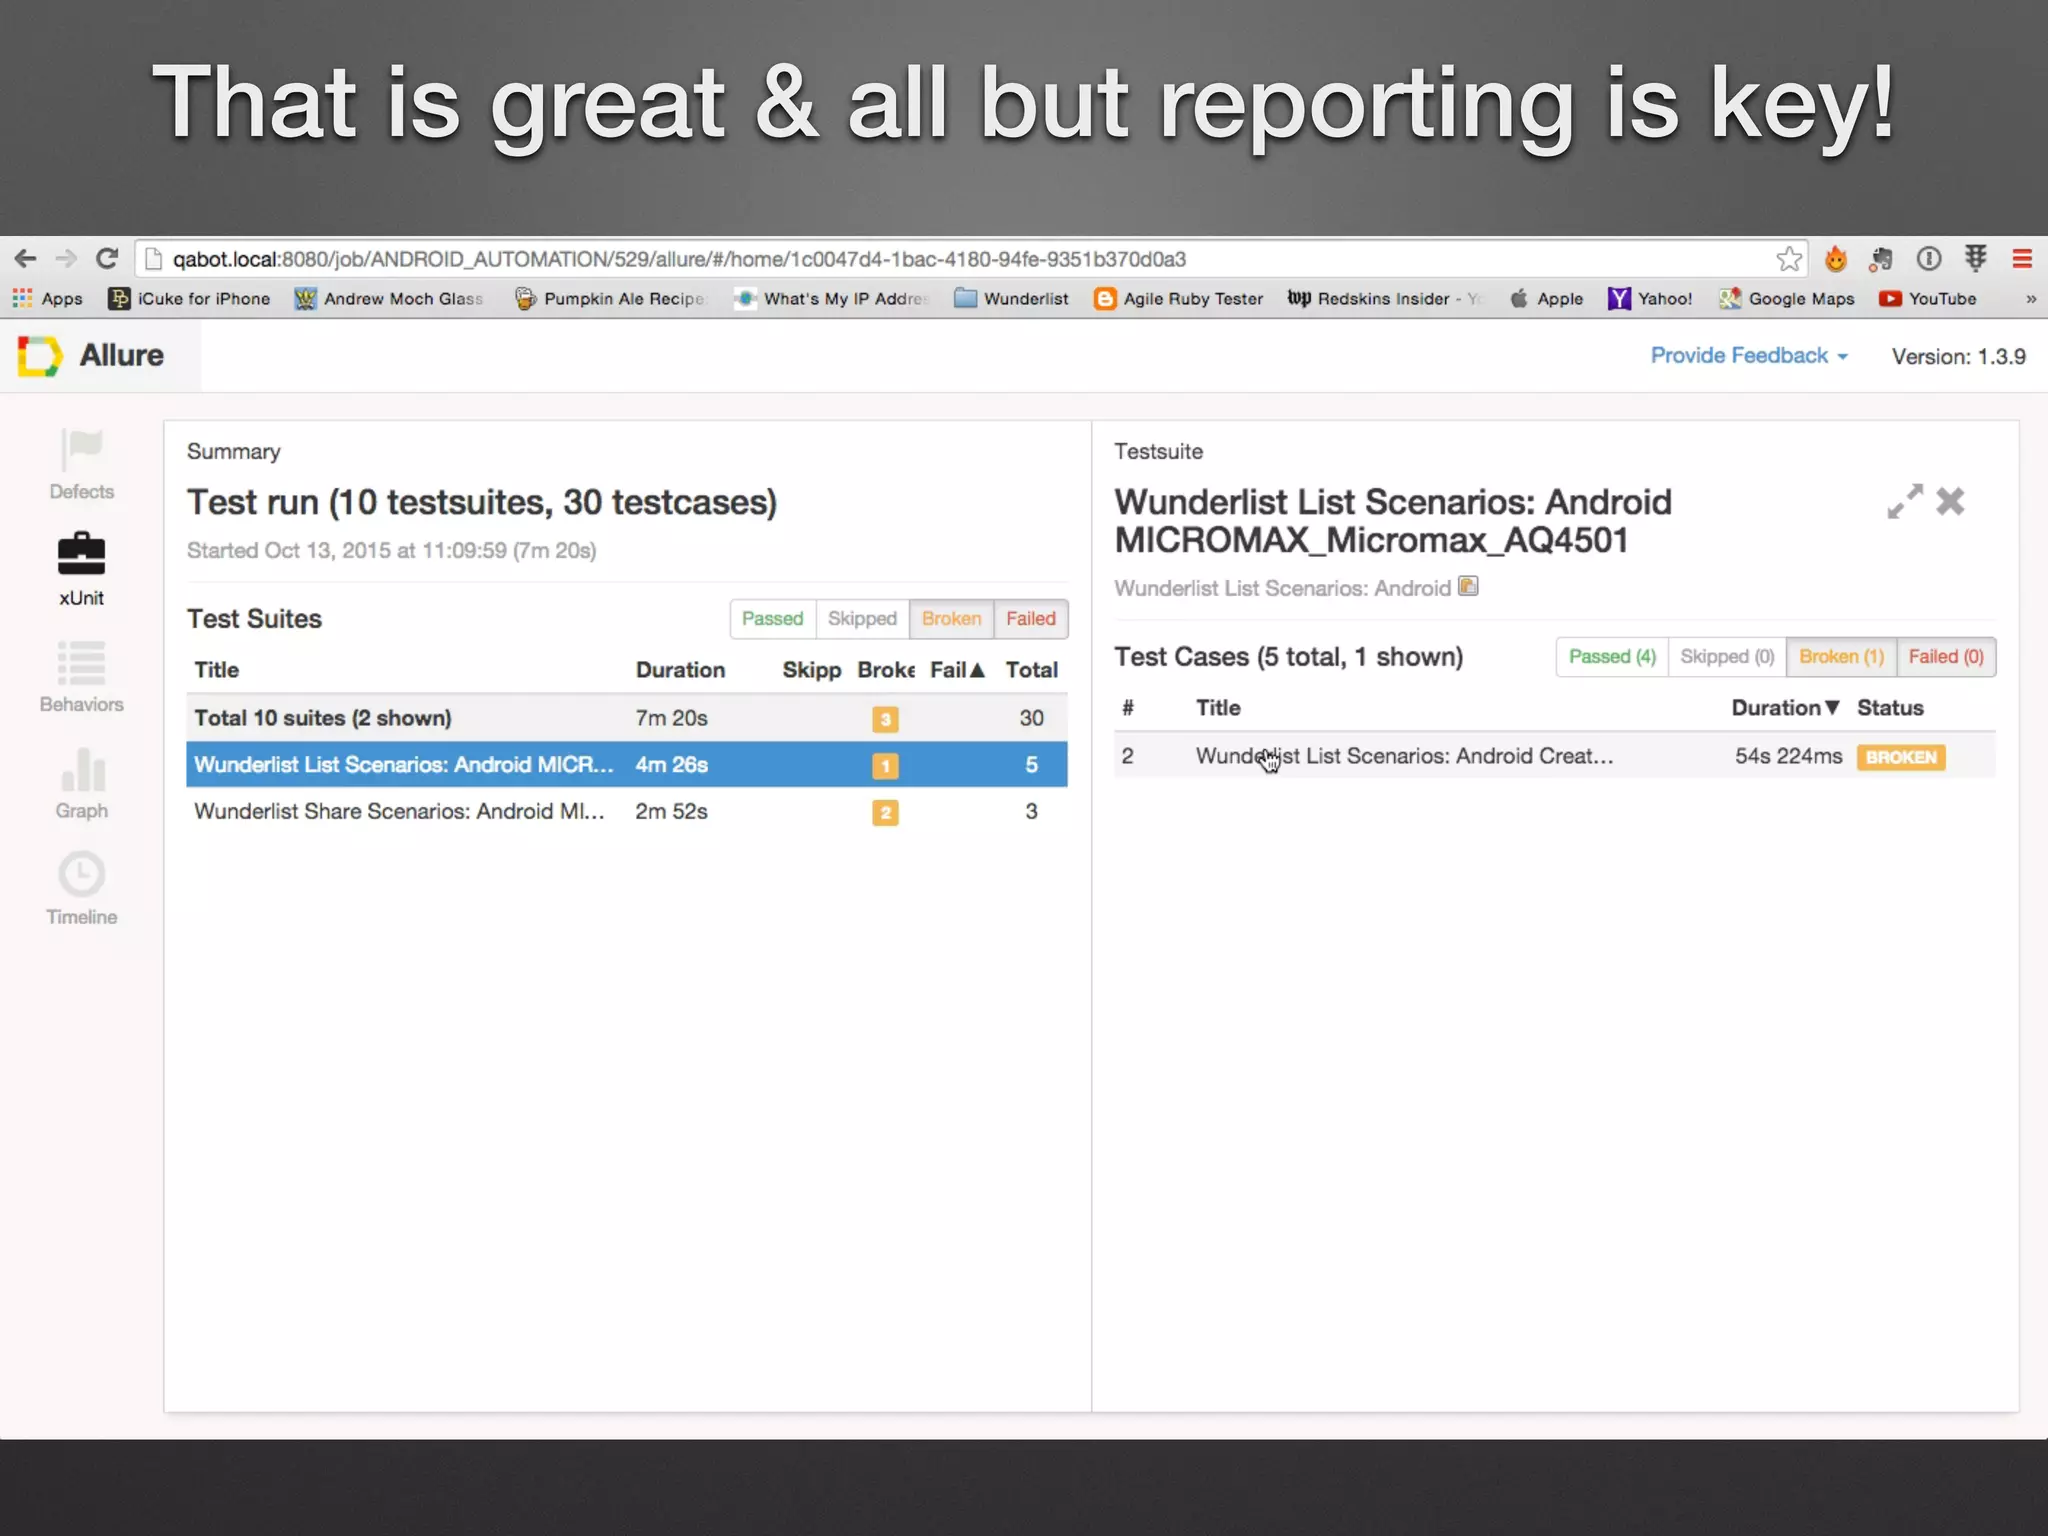The height and width of the screenshot is (1536, 2048).
Task: Open the Redskins Insider bookmark
Action: 1385,298
